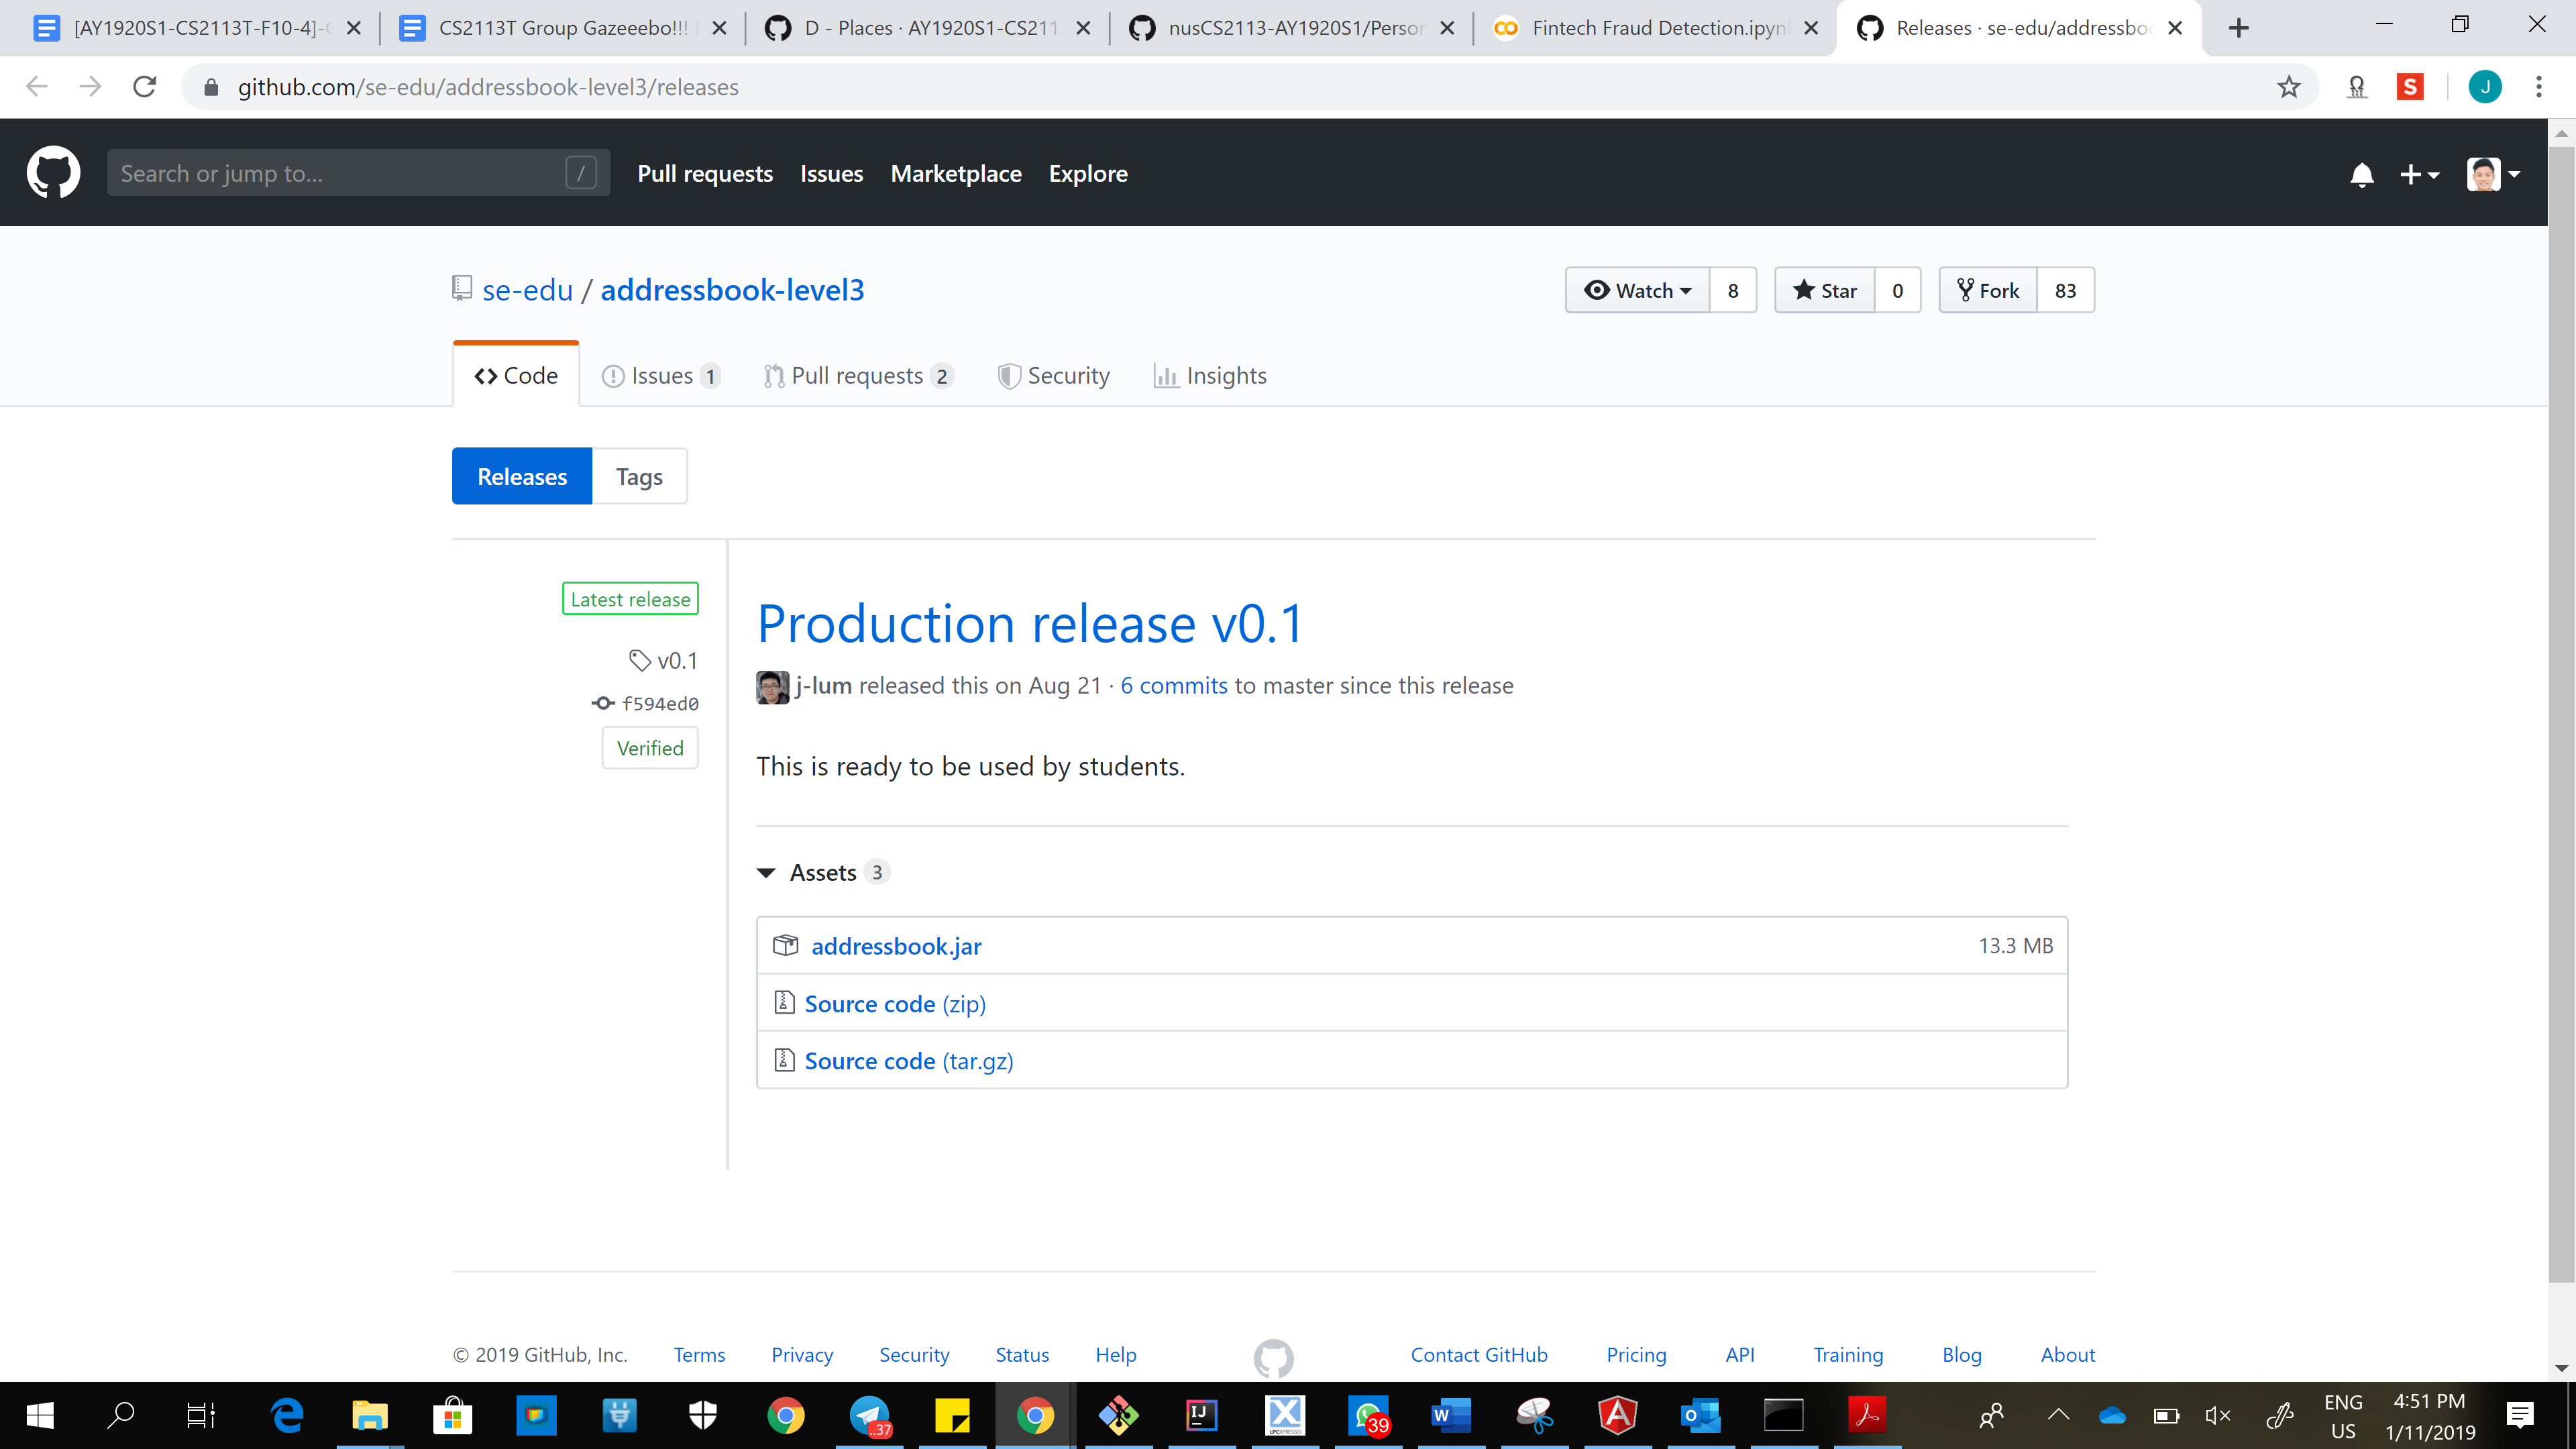
Task: Click the GitHub search input field
Action: tap(340, 173)
